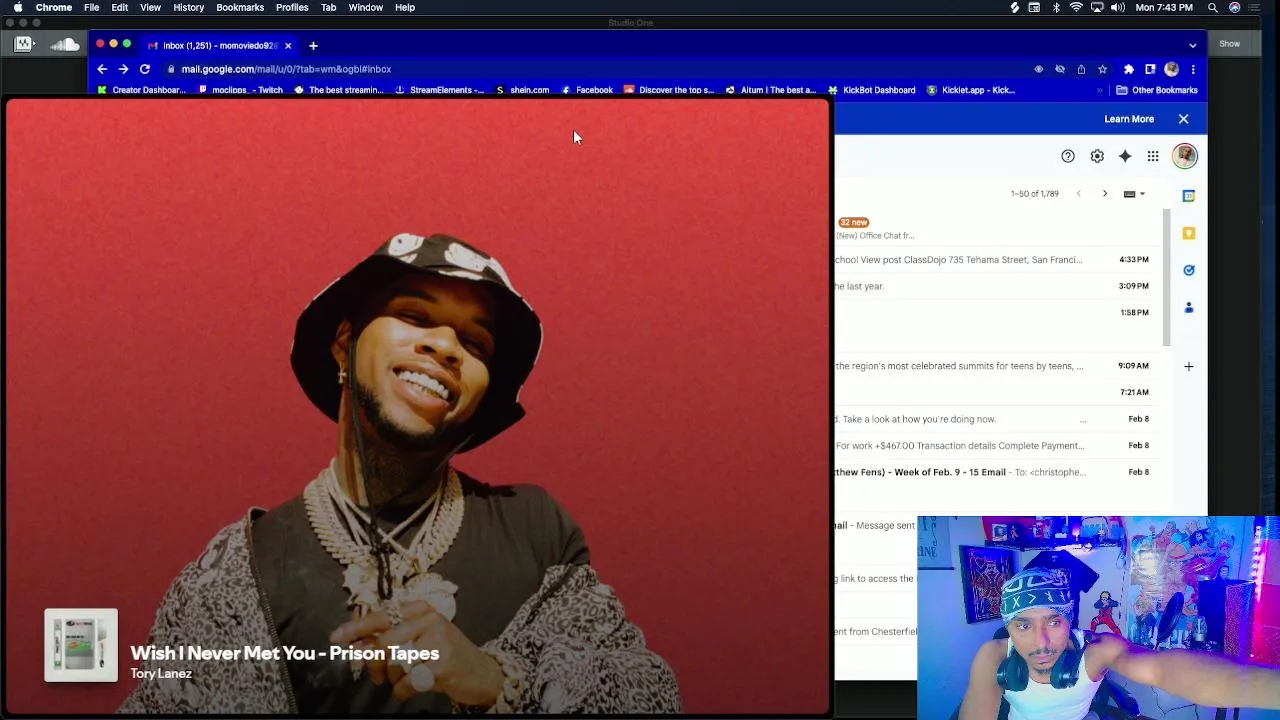Open The best streaming bookmark
The image size is (1280, 720).
[x=338, y=90]
